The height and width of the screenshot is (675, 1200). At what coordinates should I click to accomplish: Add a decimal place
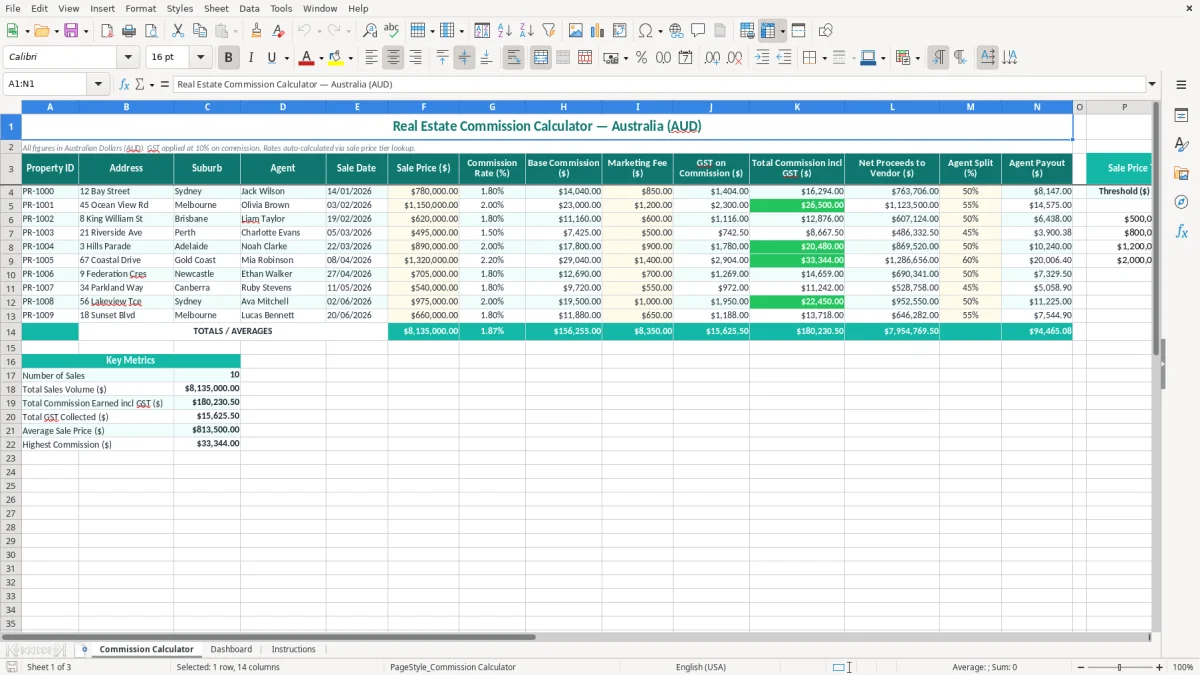[712, 58]
